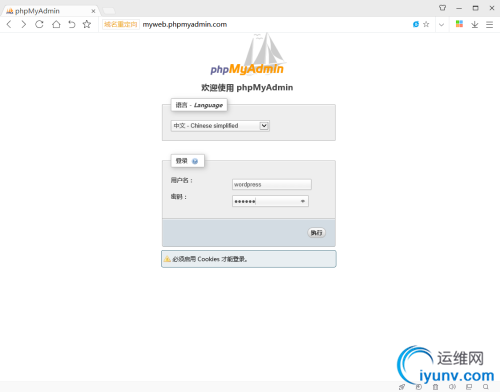Reload the page with the refresh icon
Screen dimensions: 500x392
click(x=39, y=24)
